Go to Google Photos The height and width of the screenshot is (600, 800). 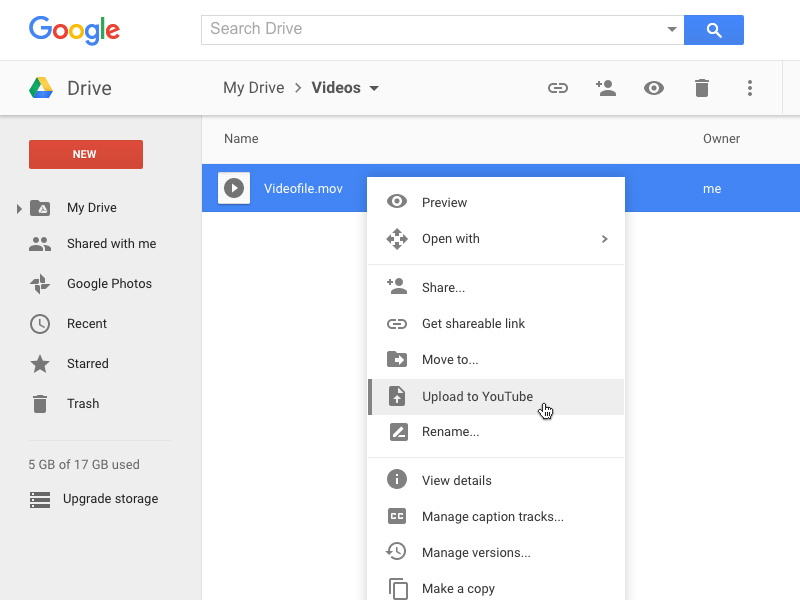coord(110,283)
